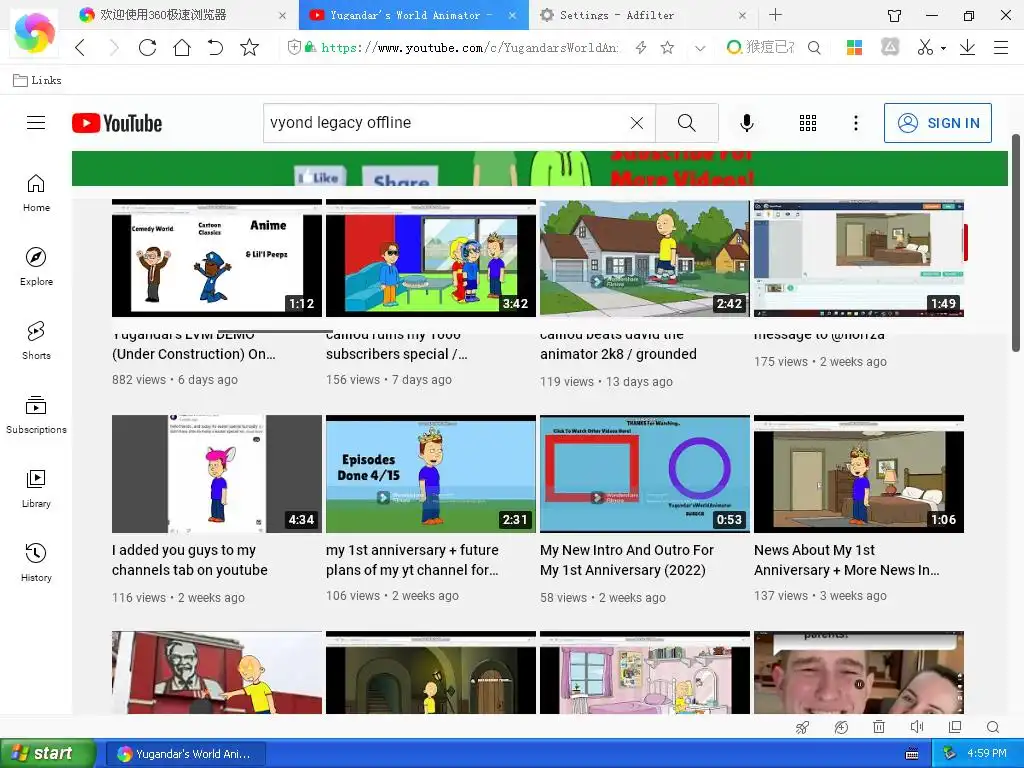Click the zoom magnifier in status bar
The image size is (1024, 768).
(993, 727)
